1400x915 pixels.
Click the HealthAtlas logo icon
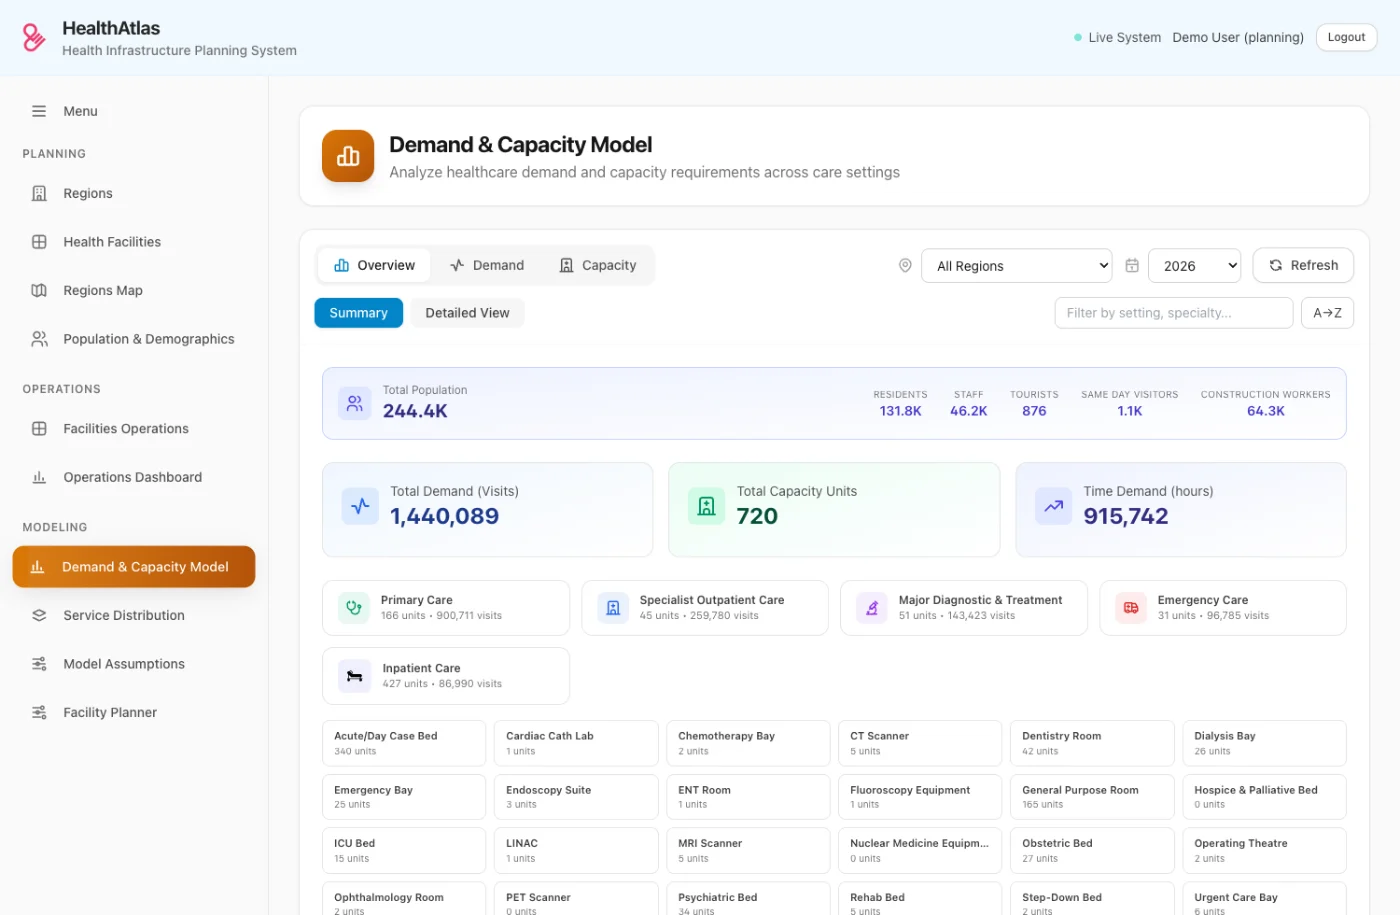tap(34, 38)
